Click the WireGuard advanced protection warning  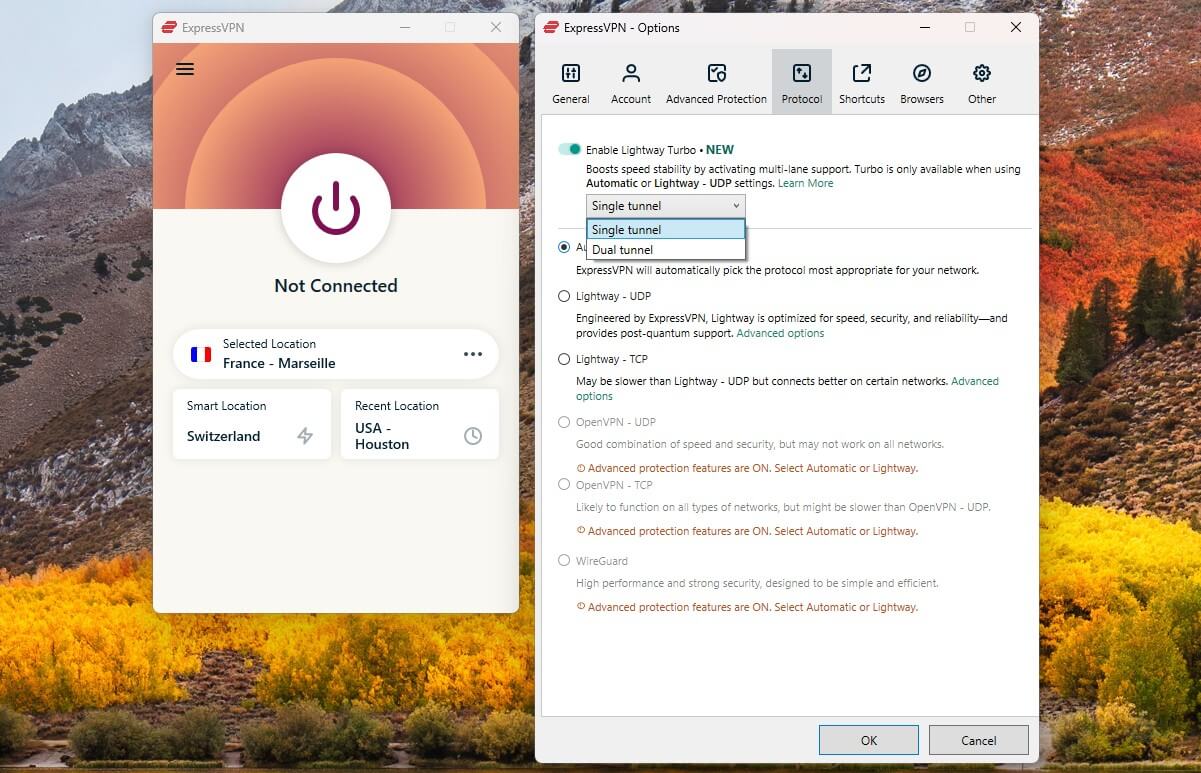pyautogui.click(x=747, y=607)
